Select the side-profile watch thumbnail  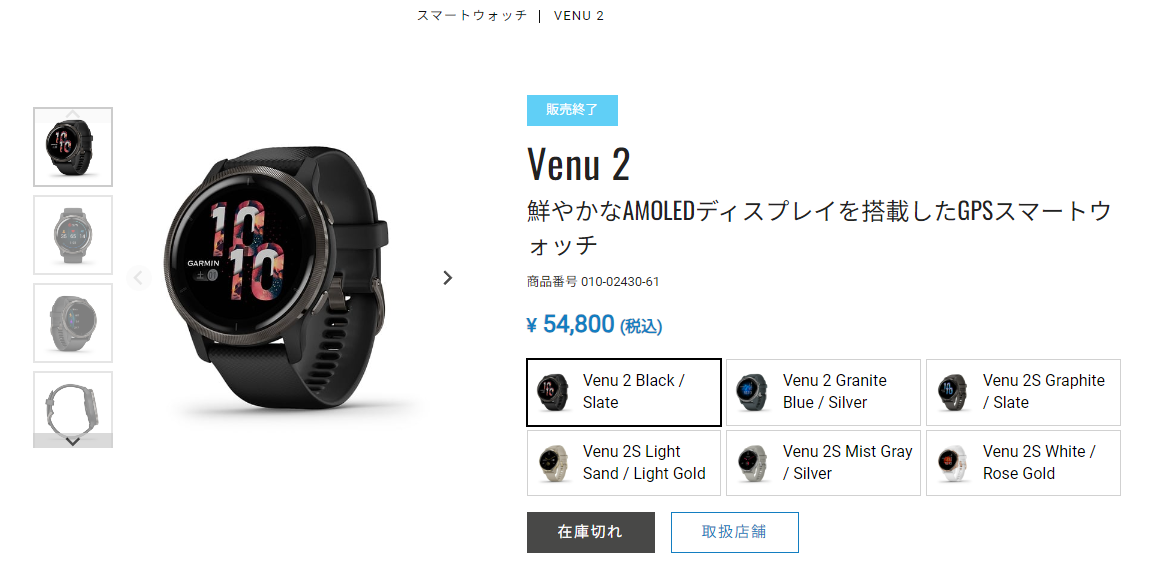tap(73, 404)
